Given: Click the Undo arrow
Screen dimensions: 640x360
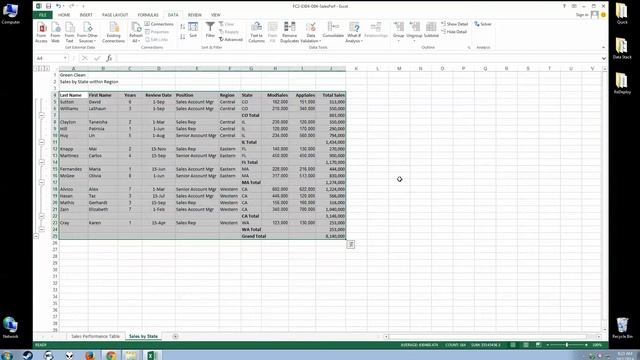Looking at the screenshot, I should [x=59, y=6].
